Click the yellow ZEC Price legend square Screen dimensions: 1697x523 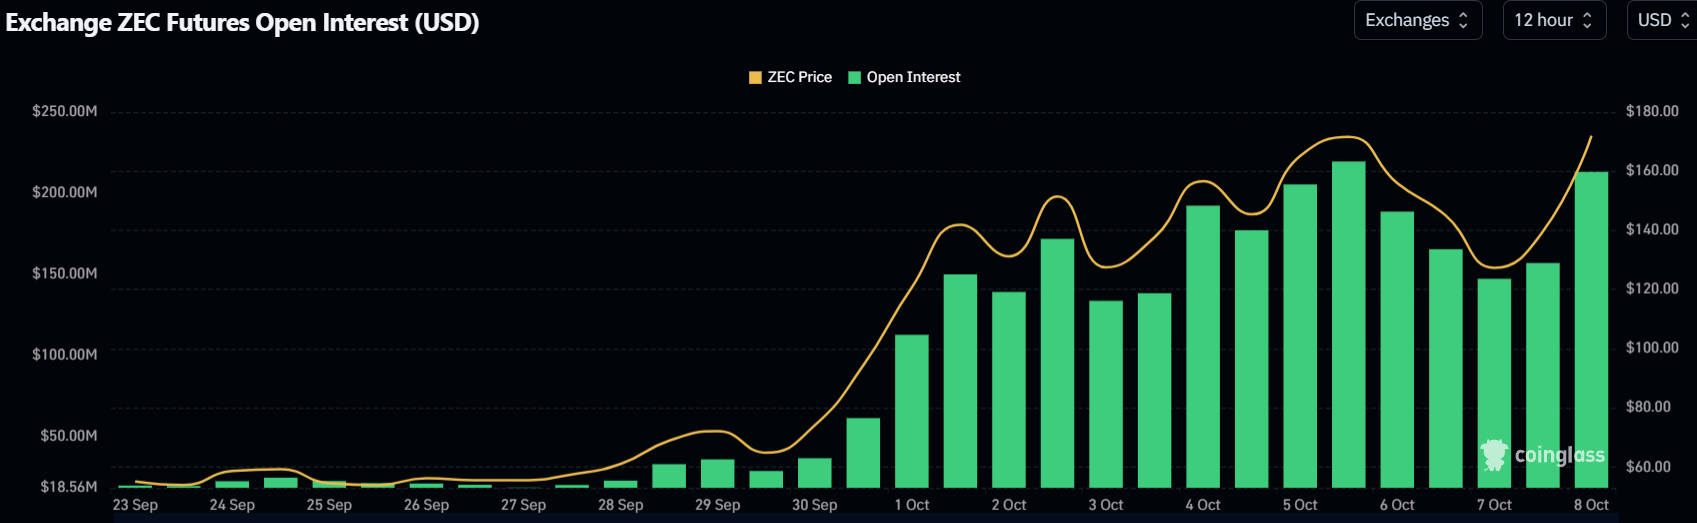point(755,78)
